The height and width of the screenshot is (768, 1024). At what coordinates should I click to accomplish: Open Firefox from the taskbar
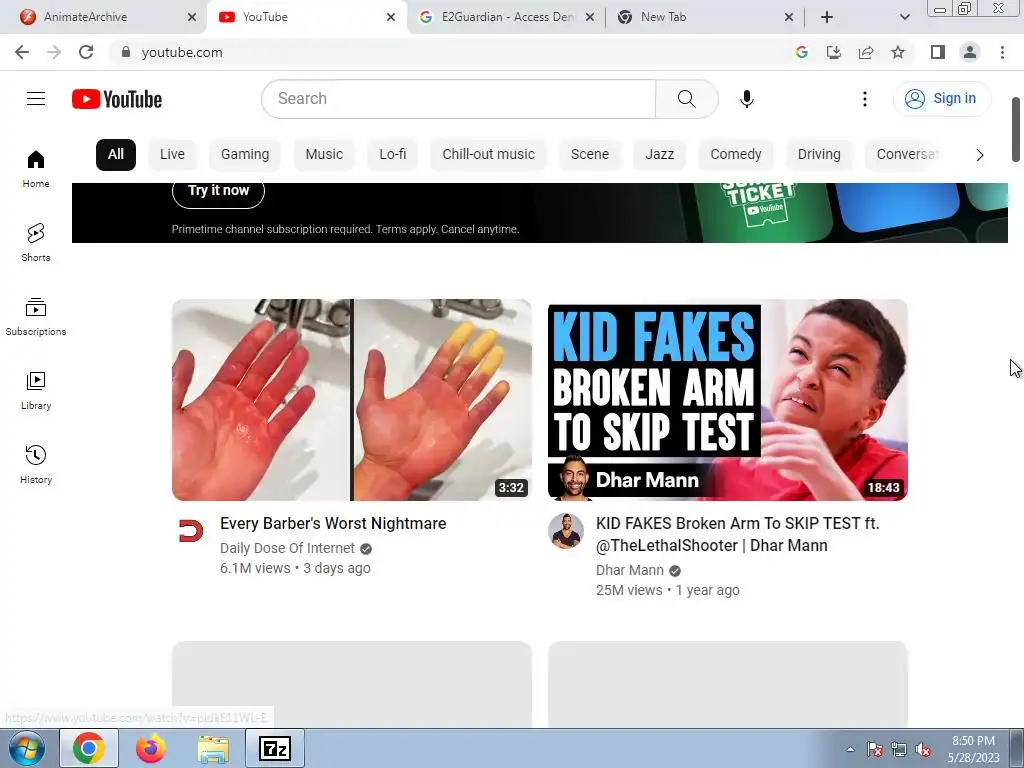(x=151, y=748)
